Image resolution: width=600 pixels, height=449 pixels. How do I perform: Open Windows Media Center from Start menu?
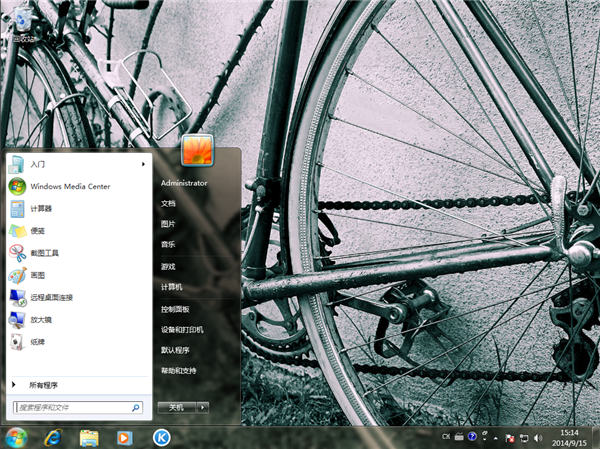69,186
